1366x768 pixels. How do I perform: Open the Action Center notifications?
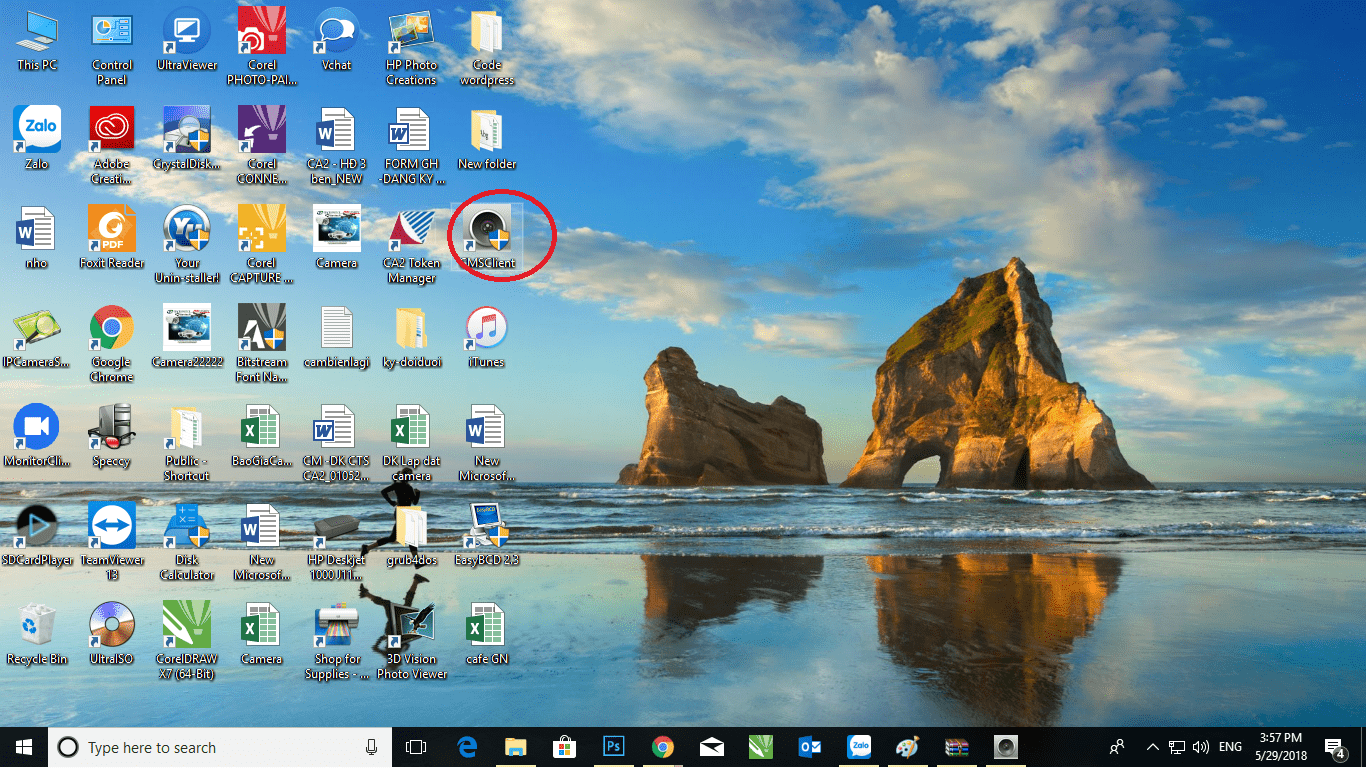click(1335, 747)
